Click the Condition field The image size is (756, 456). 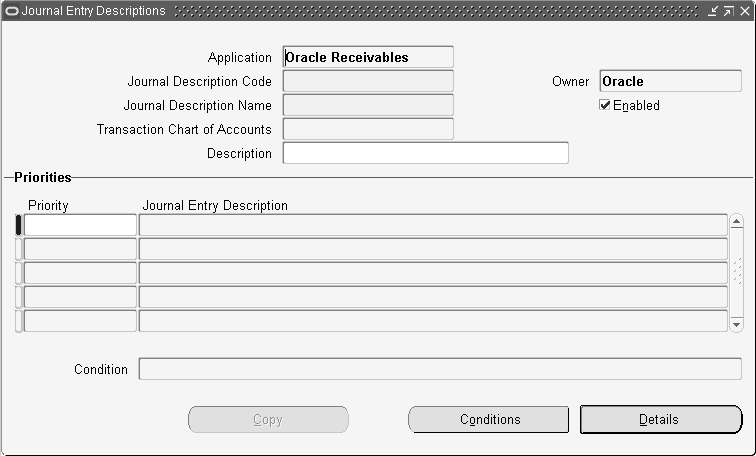pyautogui.click(x=440, y=369)
